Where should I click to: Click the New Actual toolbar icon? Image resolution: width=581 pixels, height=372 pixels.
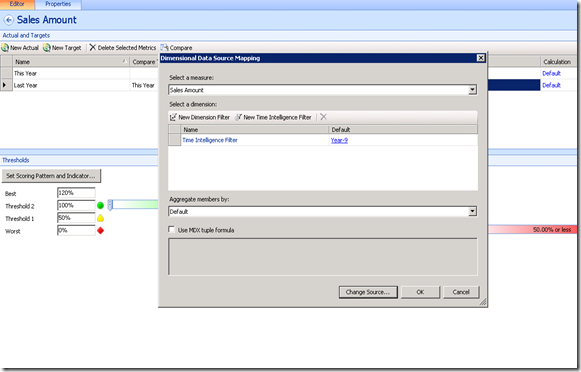click(5, 47)
